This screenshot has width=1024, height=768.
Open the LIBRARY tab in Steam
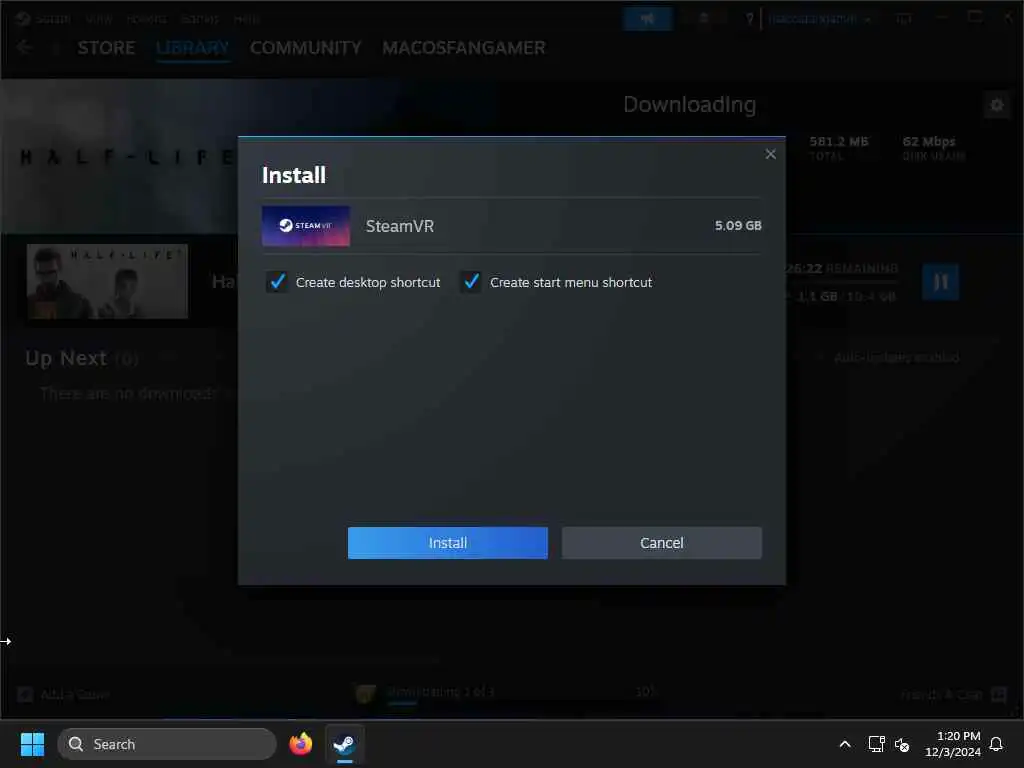[193, 48]
